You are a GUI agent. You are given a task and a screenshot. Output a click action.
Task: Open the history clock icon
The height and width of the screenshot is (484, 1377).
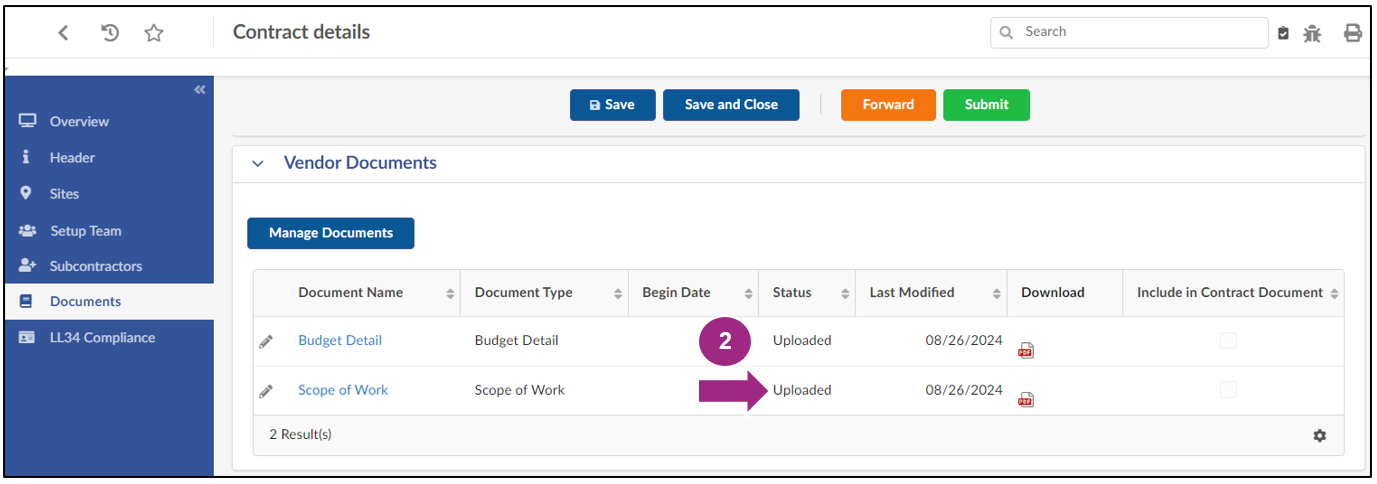coord(111,33)
